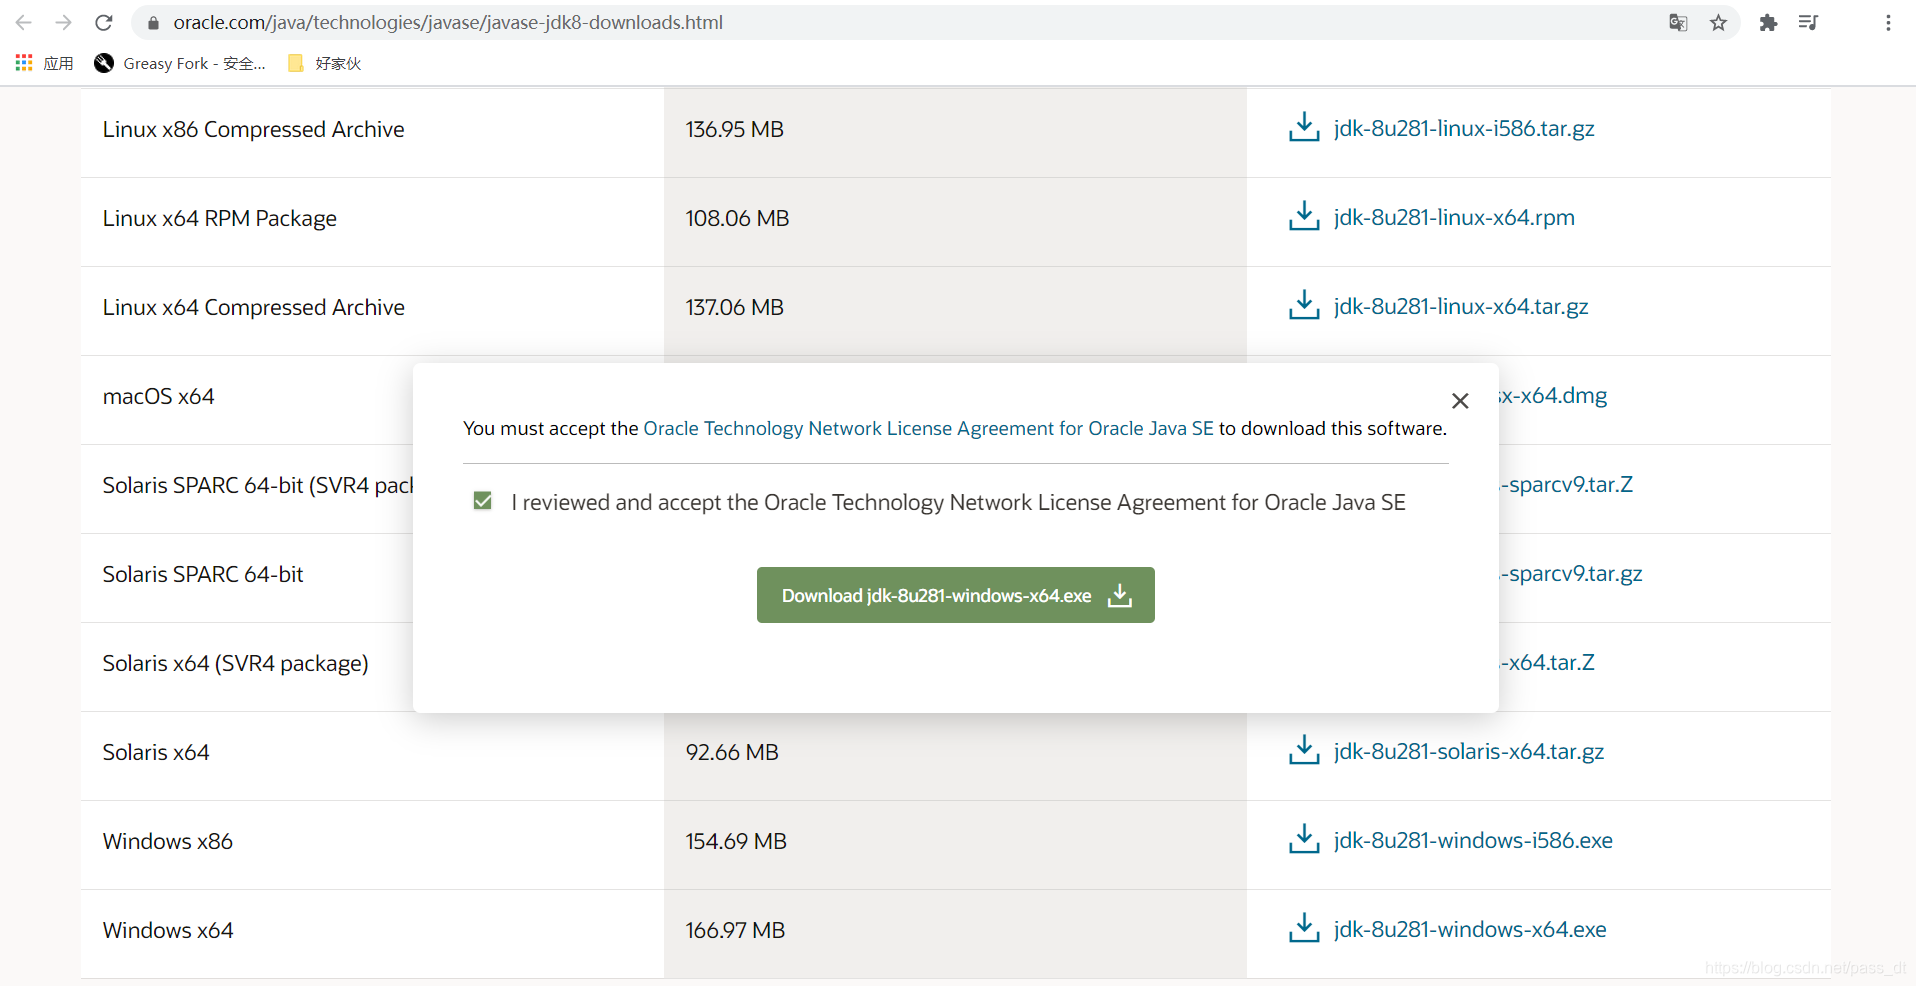Open jdk-8u281-linux-x64.rpm link
Viewport: 1916px width, 986px height.
1454,217
